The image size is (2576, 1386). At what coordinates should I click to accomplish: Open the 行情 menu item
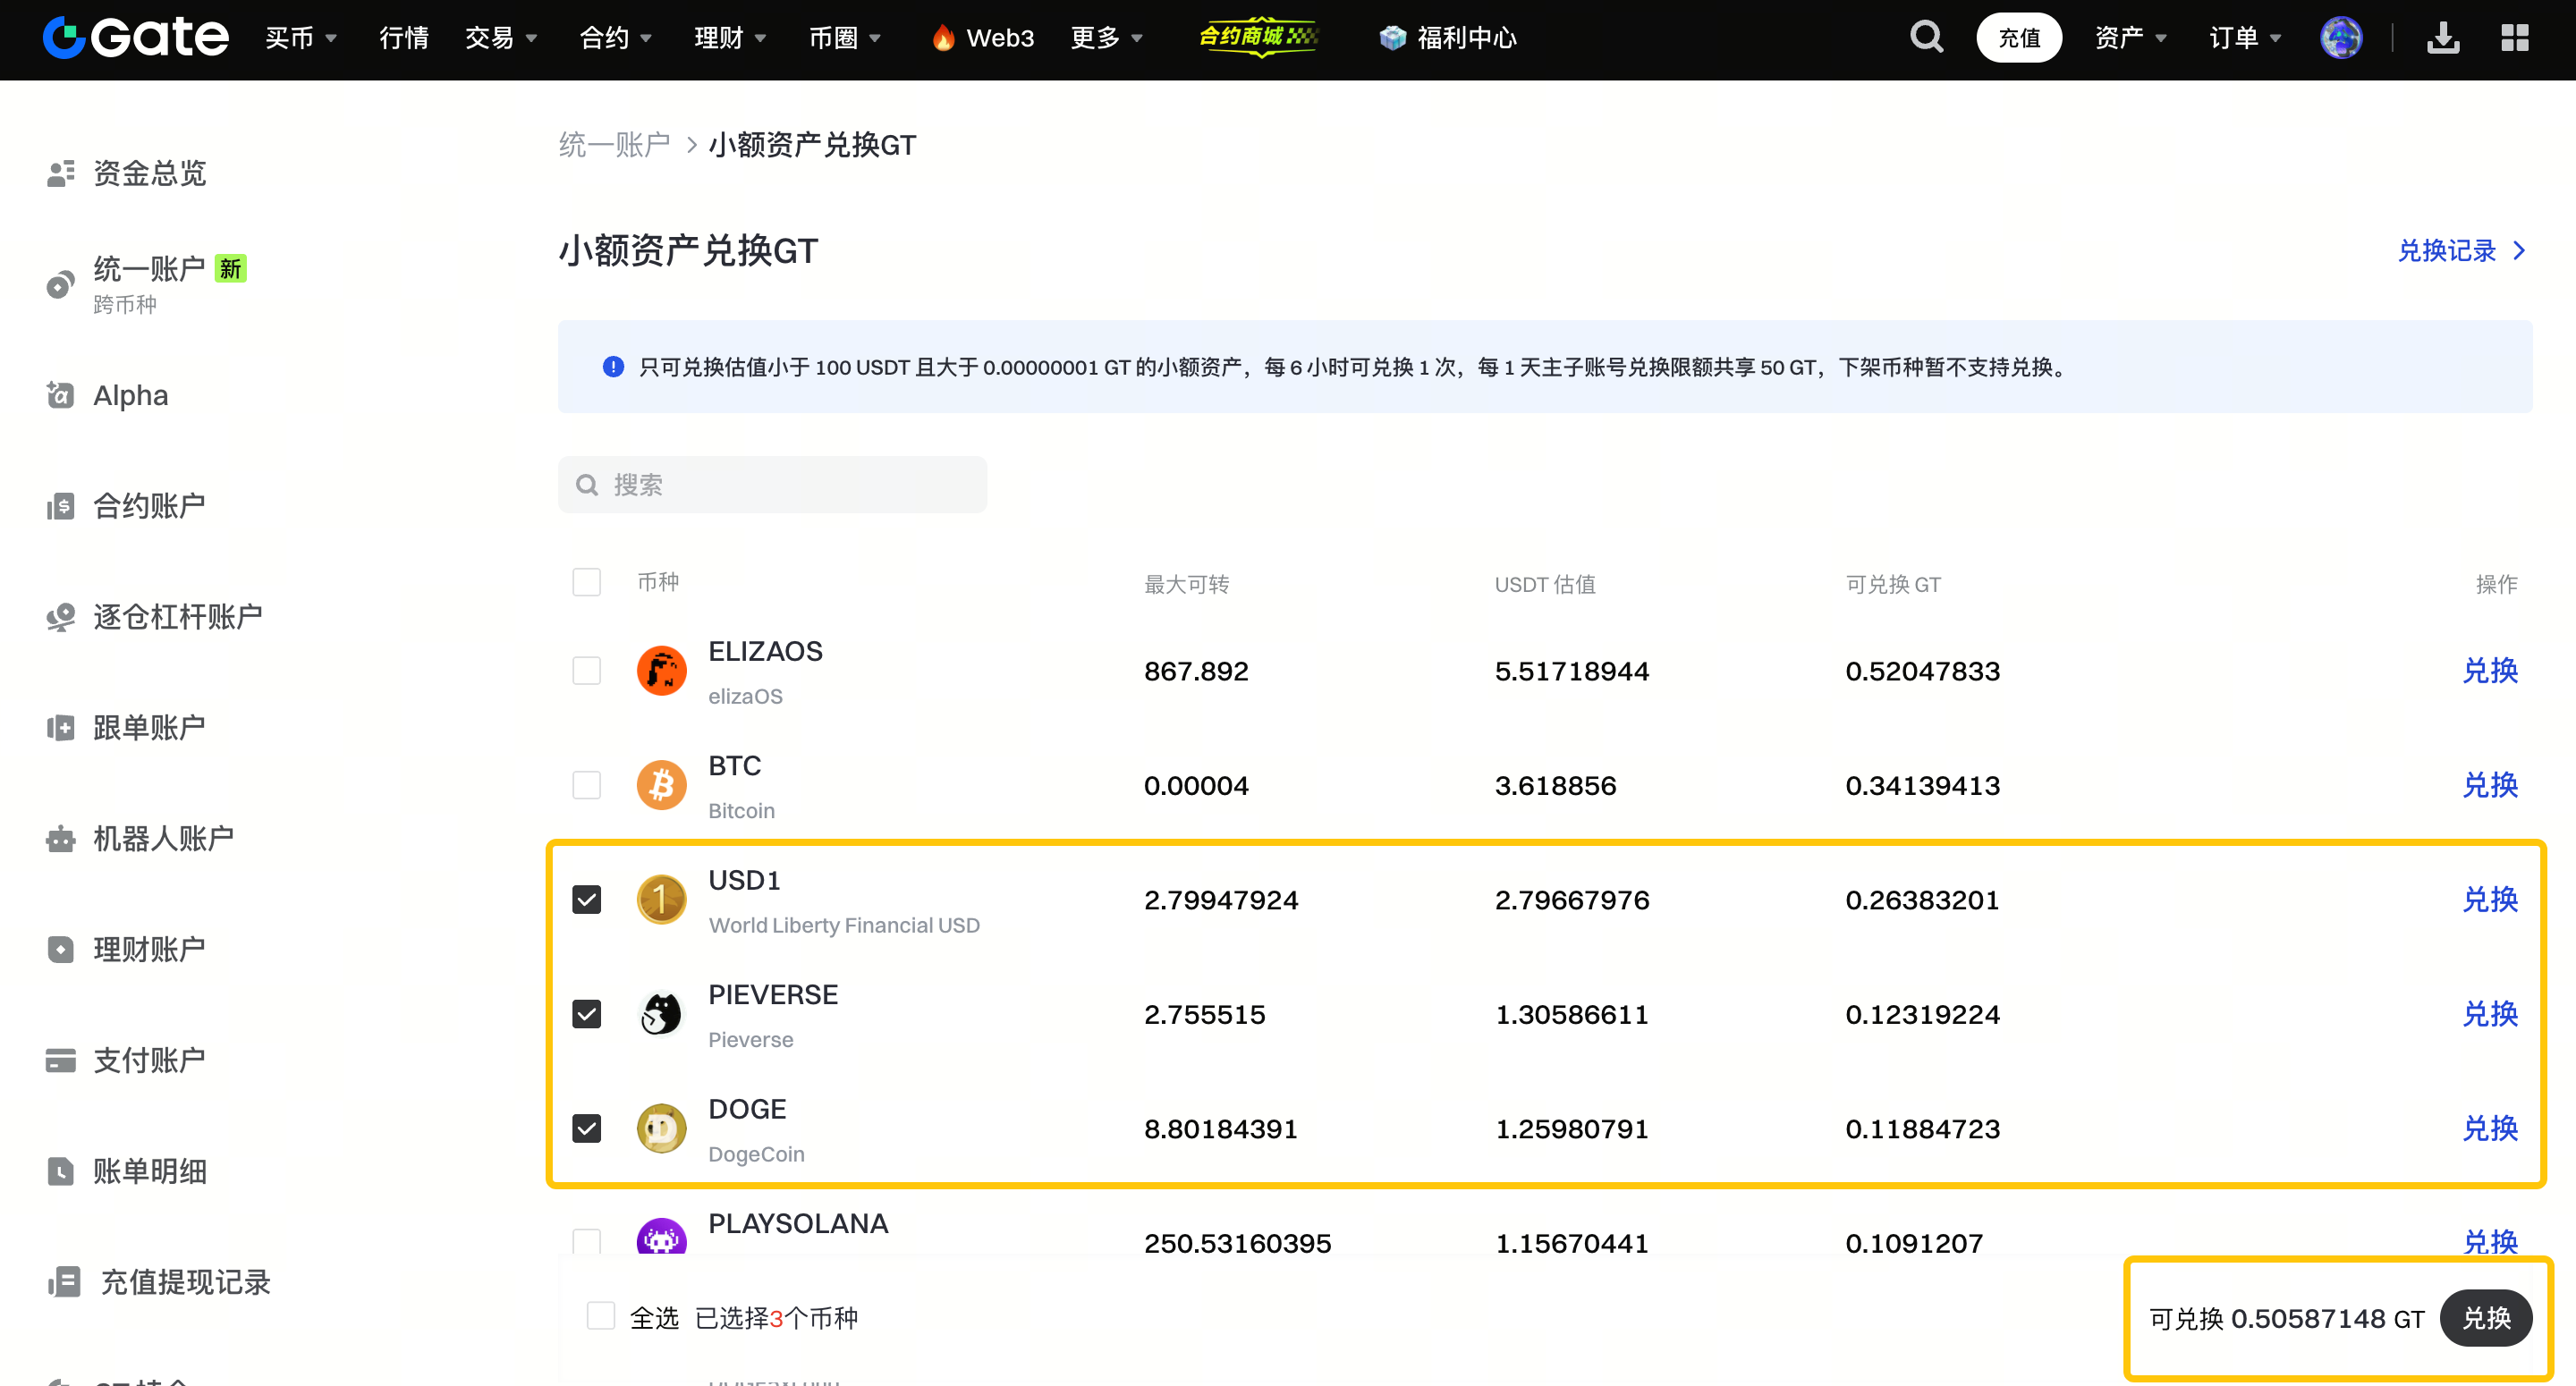pyautogui.click(x=404, y=38)
